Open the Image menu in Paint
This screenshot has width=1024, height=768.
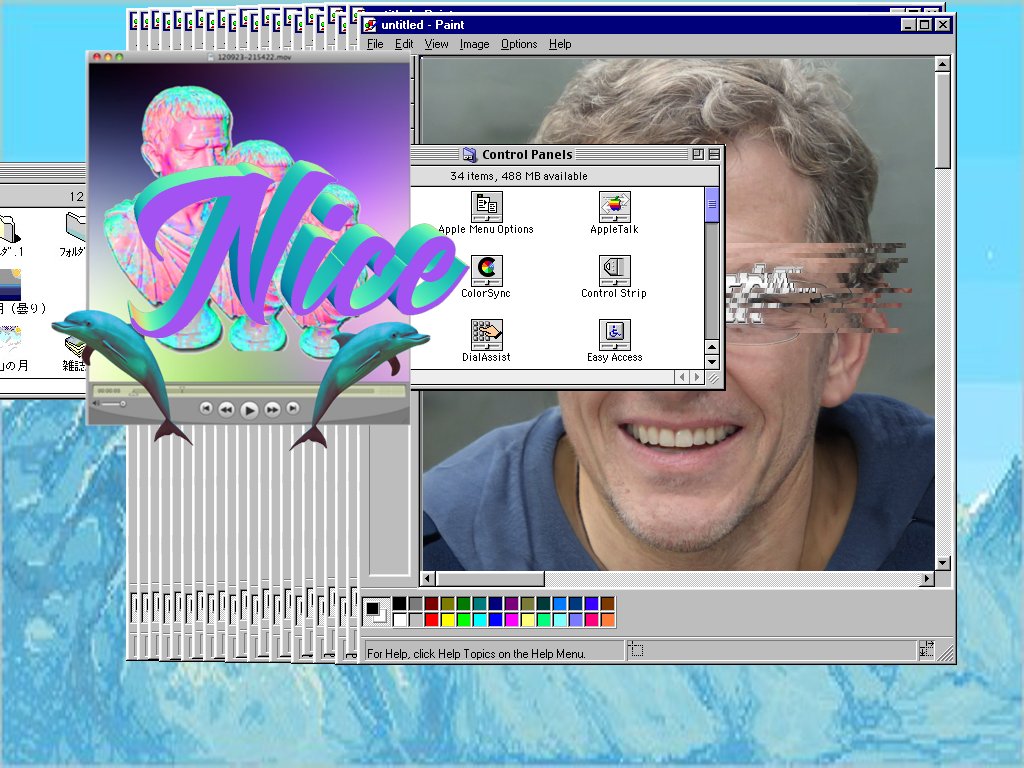474,44
